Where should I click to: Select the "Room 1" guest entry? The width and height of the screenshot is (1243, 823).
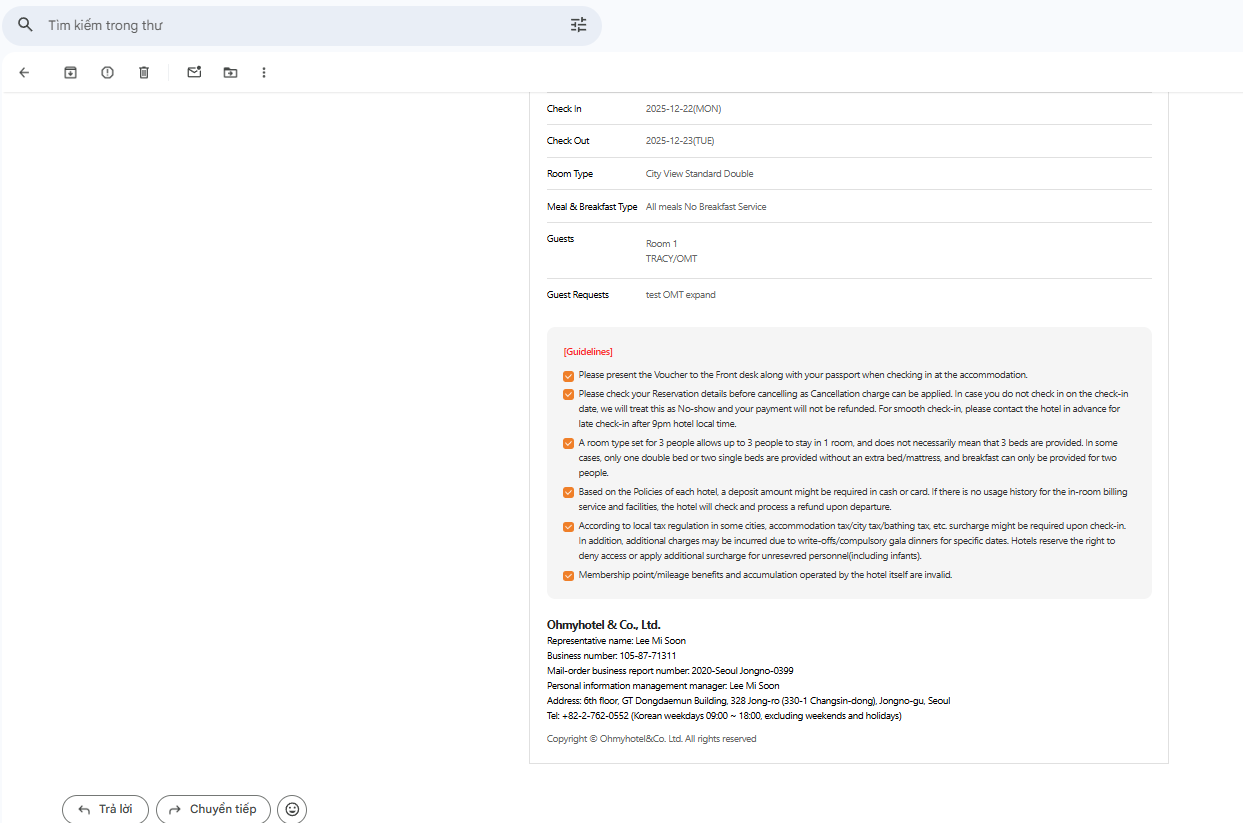pyautogui.click(x=662, y=244)
